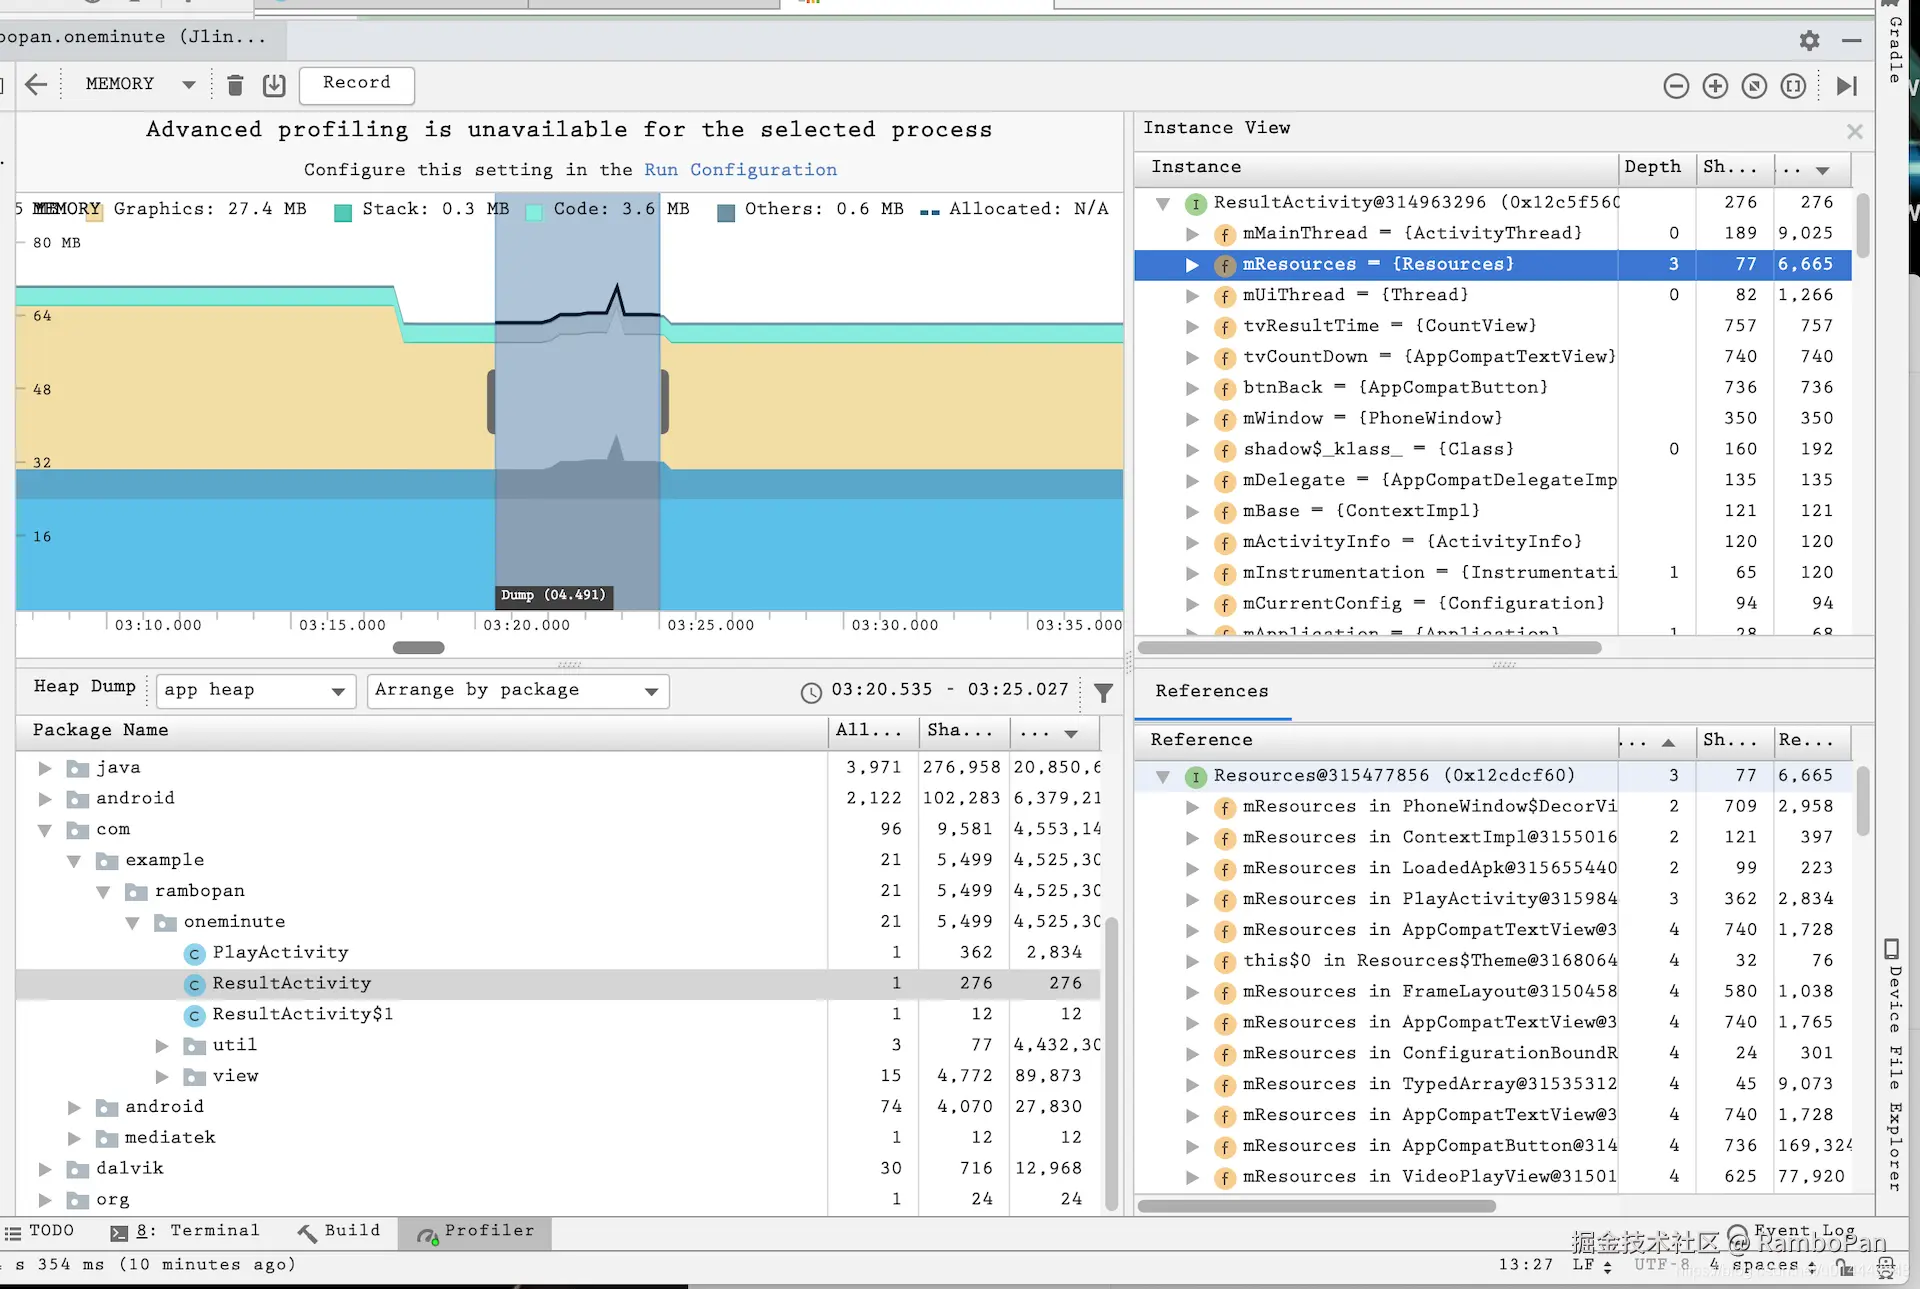Open the profiler settings gear
Image resolution: width=1920 pixels, height=1289 pixels.
pos(1809,41)
